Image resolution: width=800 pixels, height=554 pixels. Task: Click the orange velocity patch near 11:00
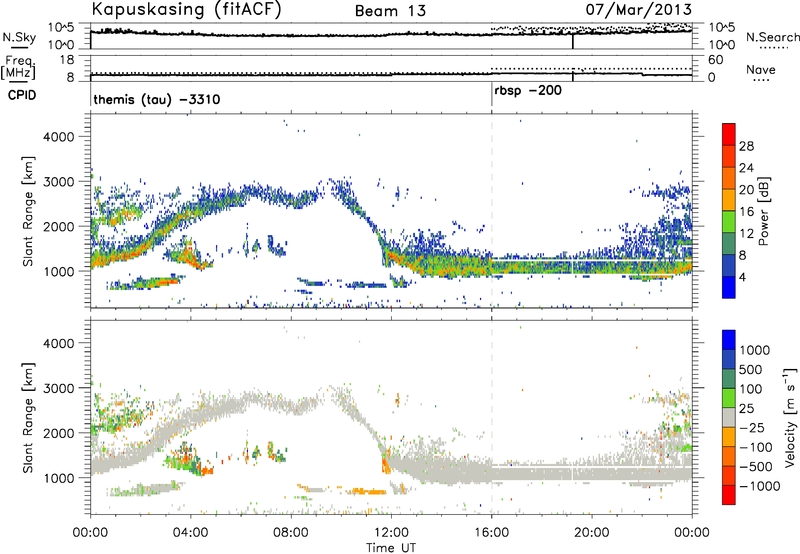tap(368, 492)
